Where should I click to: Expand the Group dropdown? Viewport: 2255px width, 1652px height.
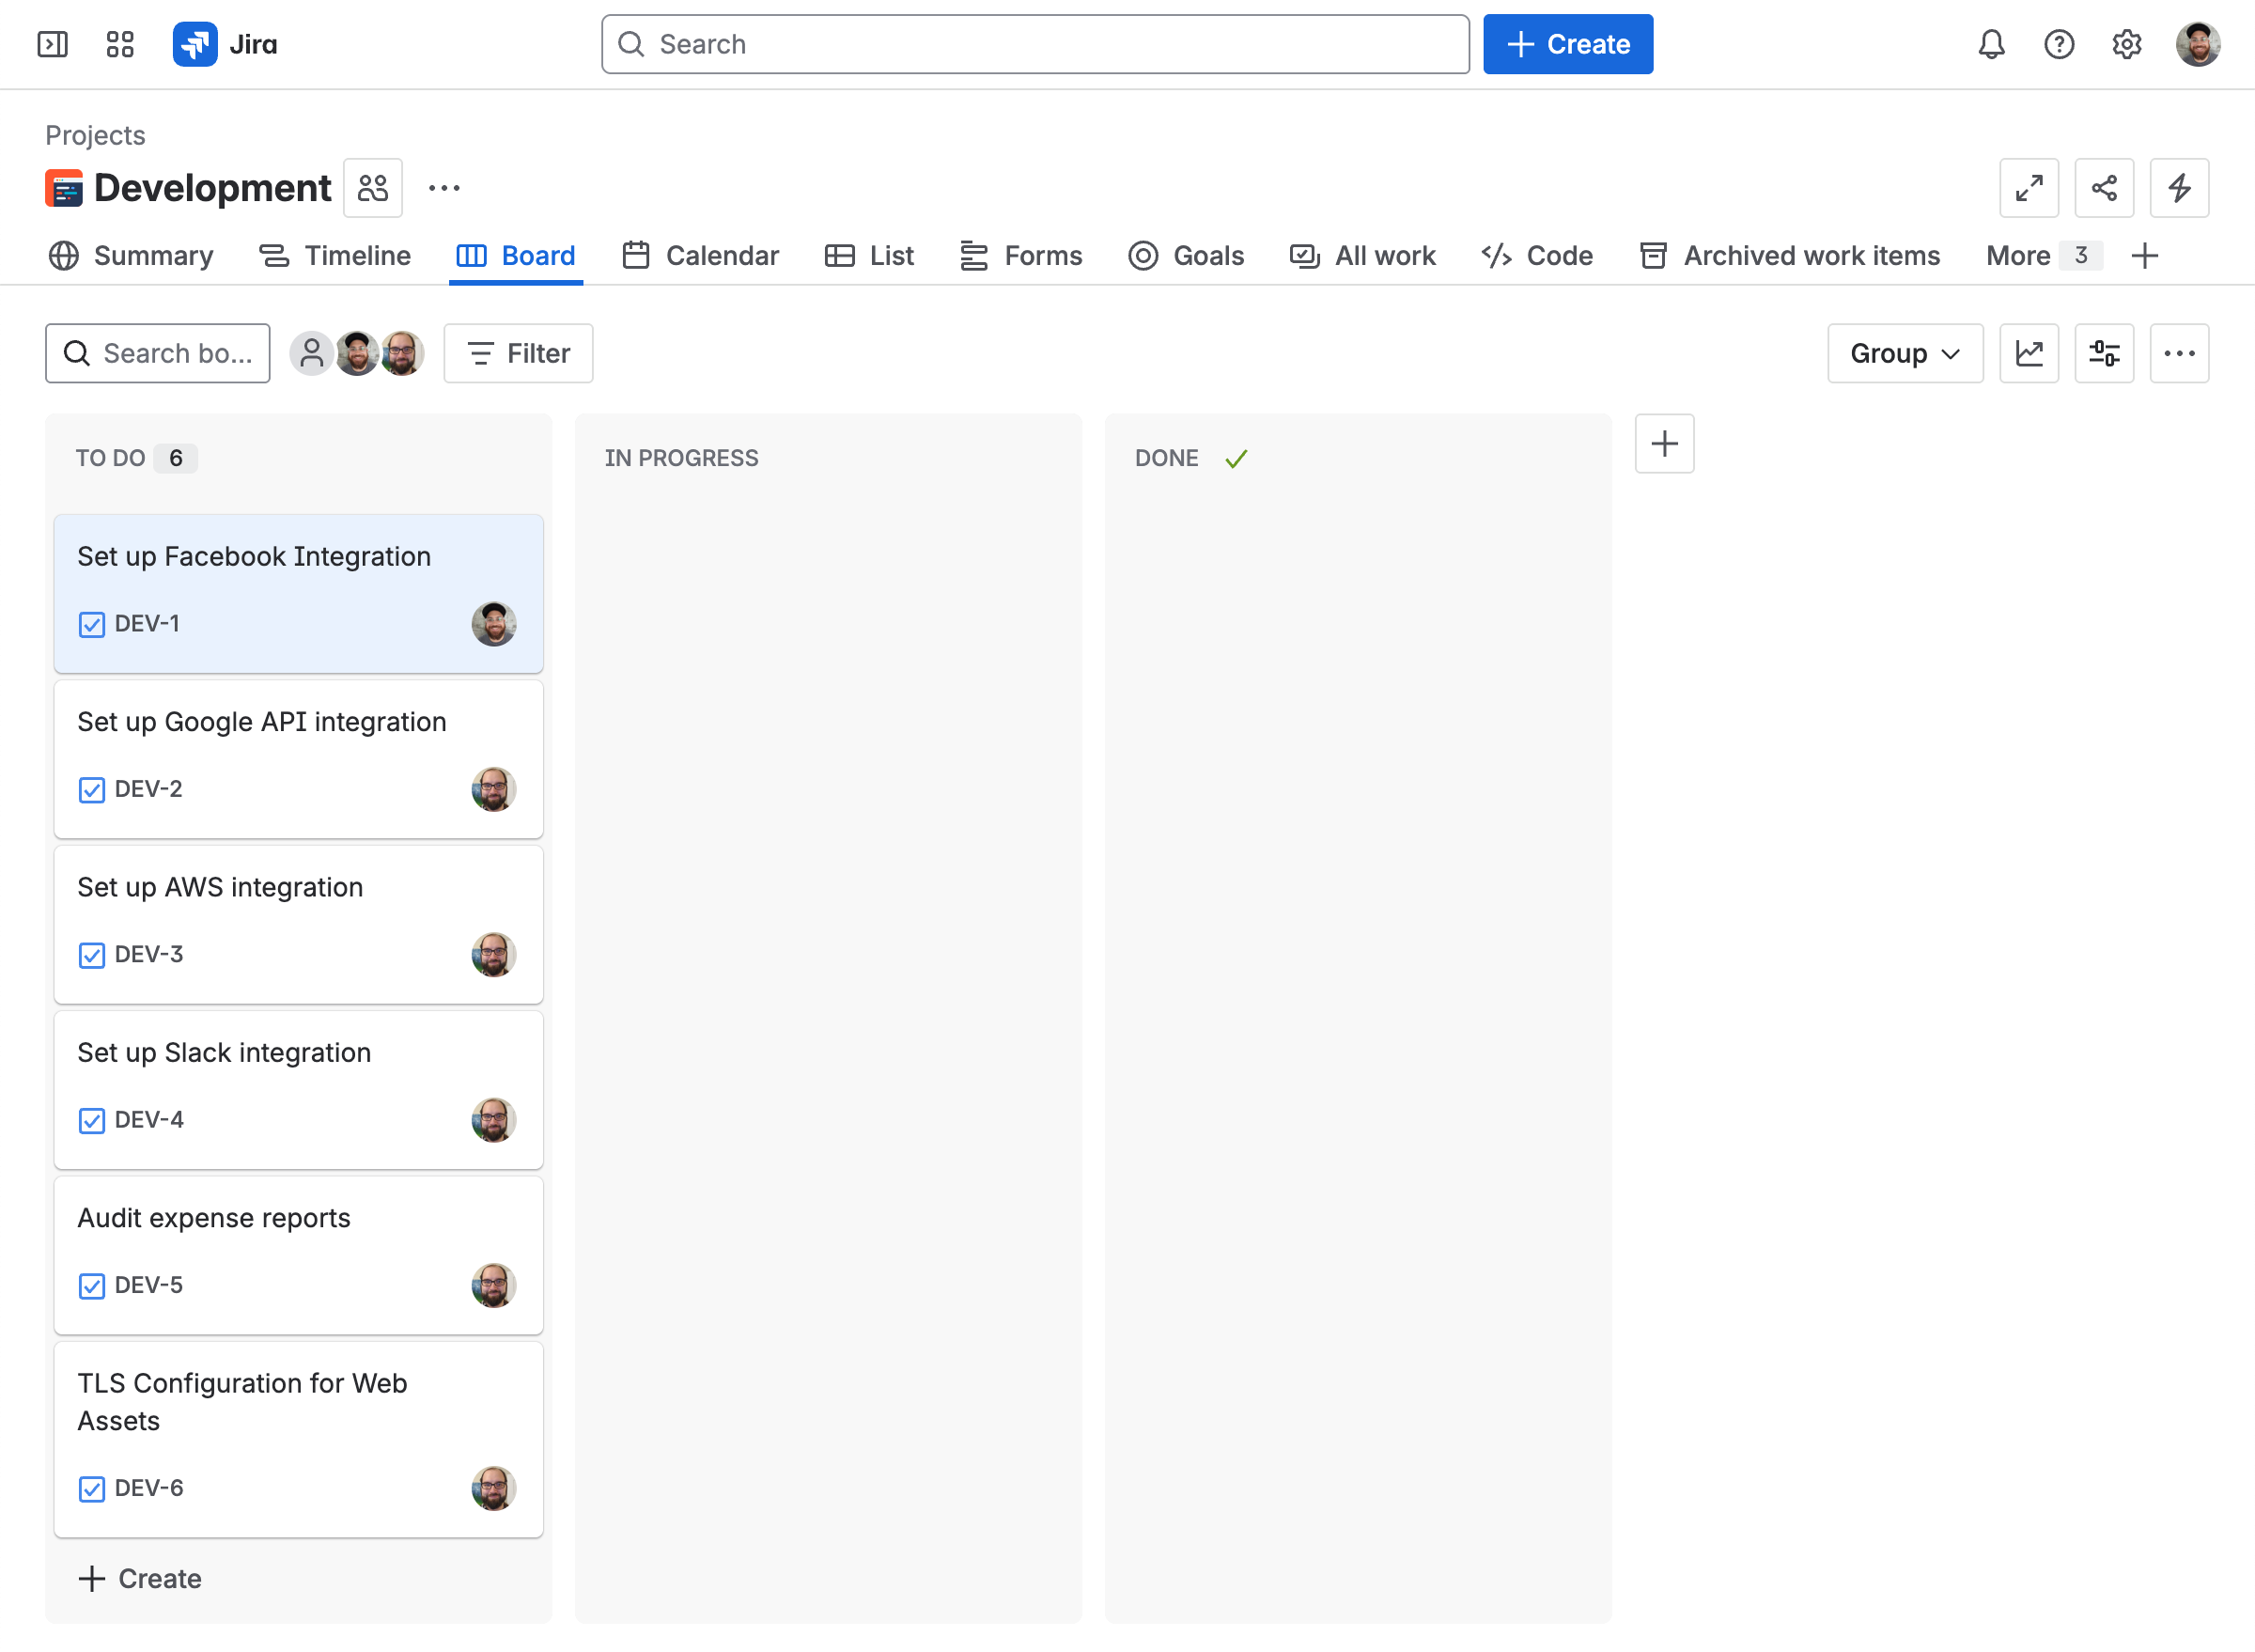pyautogui.click(x=1904, y=353)
